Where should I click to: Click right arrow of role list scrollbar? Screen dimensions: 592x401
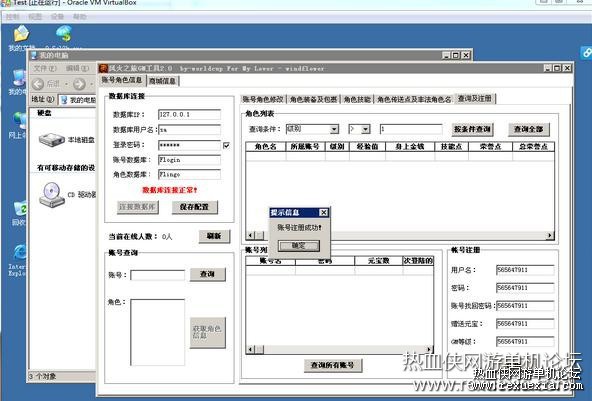(x=550, y=235)
